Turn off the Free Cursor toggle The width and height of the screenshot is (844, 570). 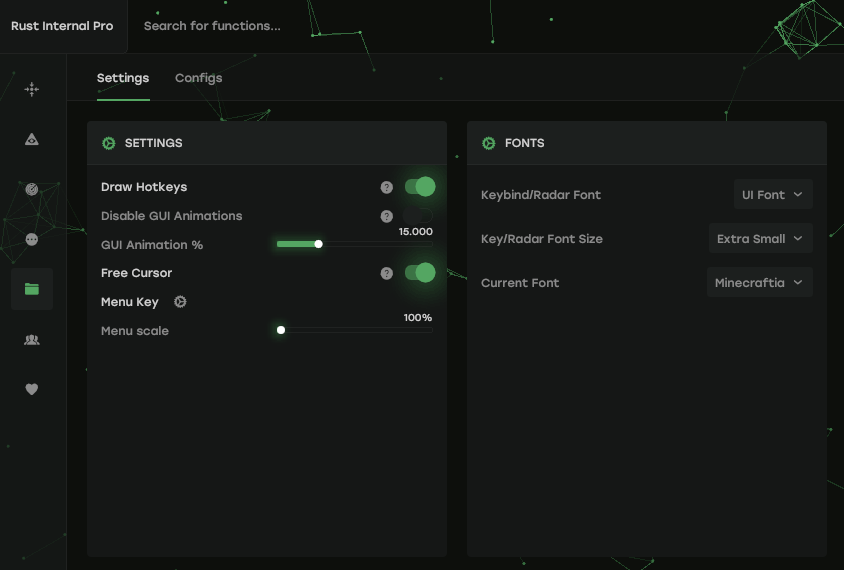click(x=420, y=273)
